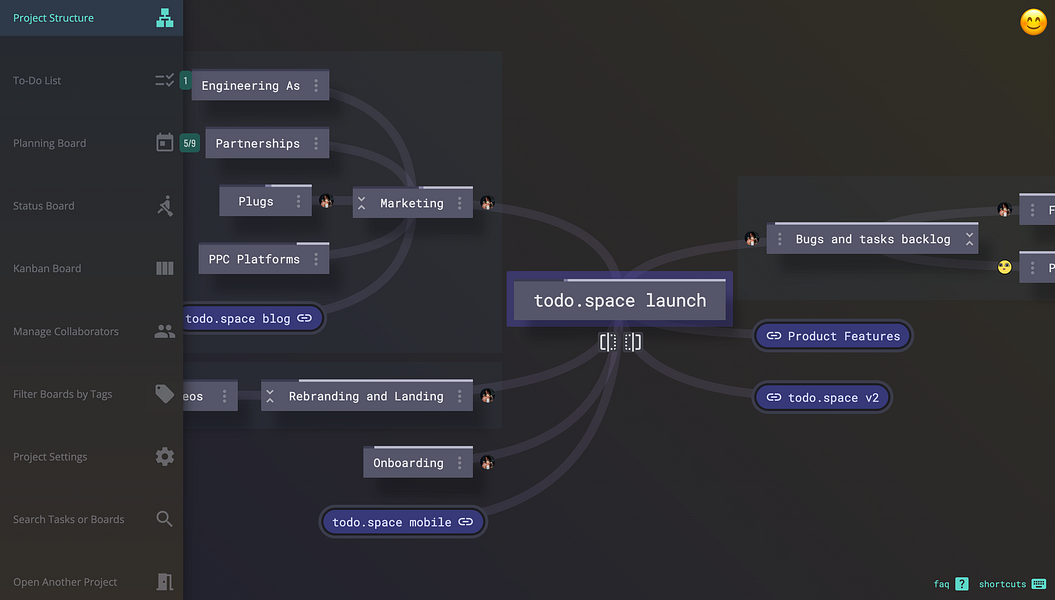The height and width of the screenshot is (600, 1055).
Task: Click the avatar next to Rebranding and Landing
Action: tap(487, 396)
